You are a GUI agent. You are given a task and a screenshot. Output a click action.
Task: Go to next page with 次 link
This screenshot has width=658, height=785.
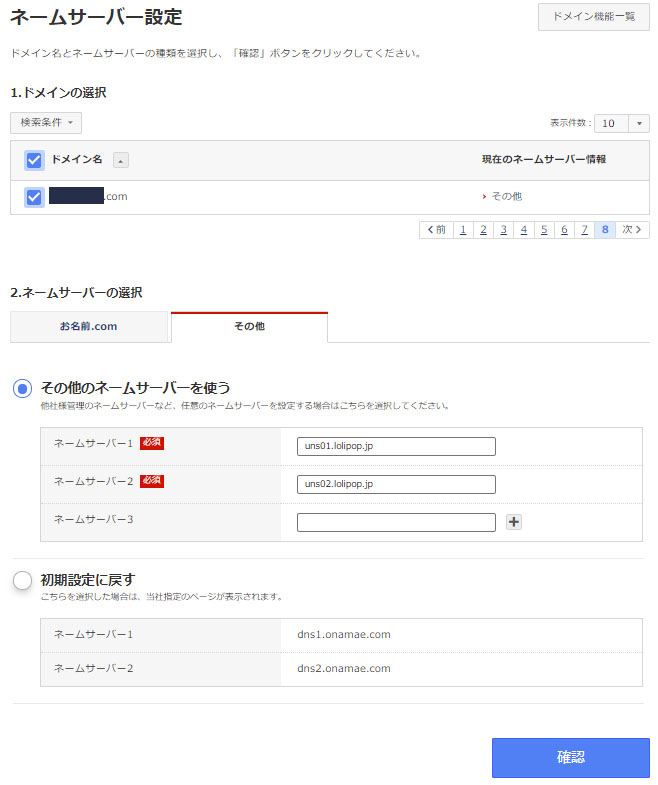point(632,230)
